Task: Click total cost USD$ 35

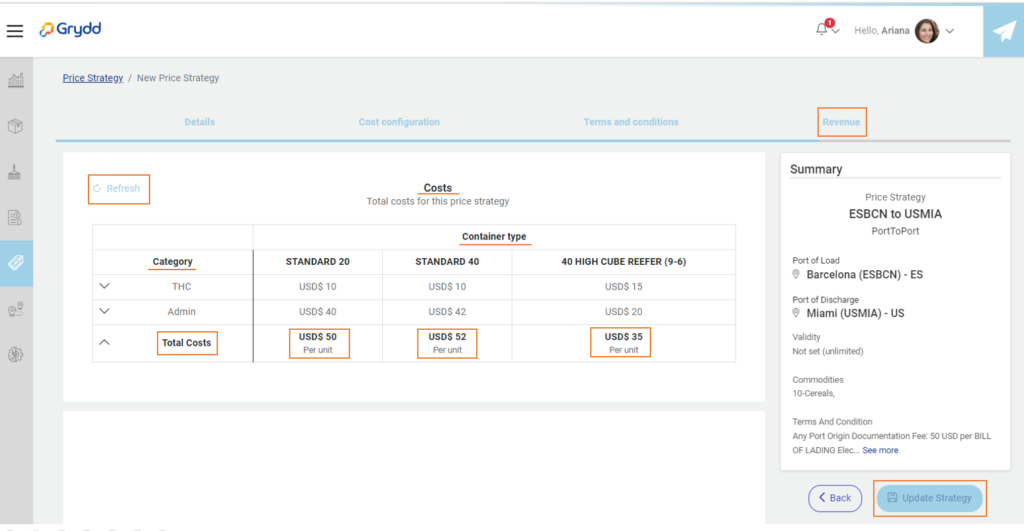Action: (624, 337)
